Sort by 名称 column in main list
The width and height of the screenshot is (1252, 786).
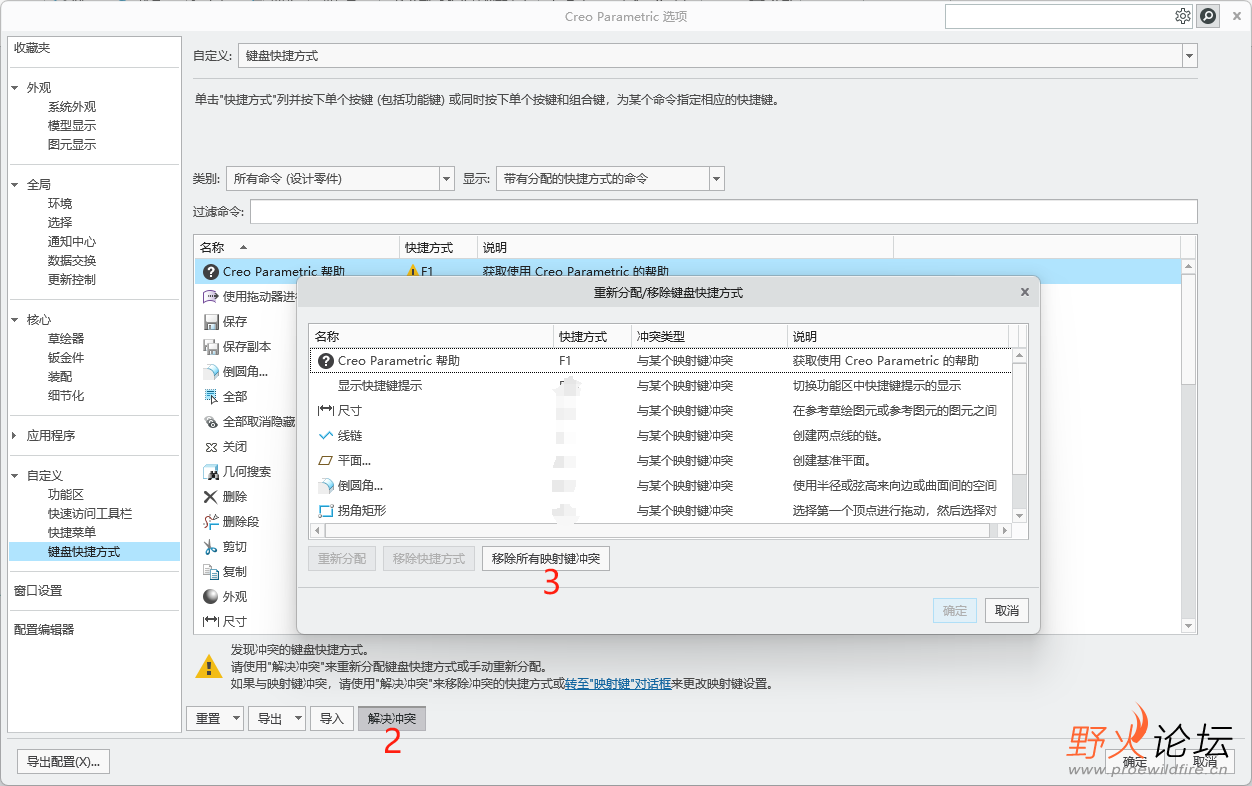coord(296,247)
